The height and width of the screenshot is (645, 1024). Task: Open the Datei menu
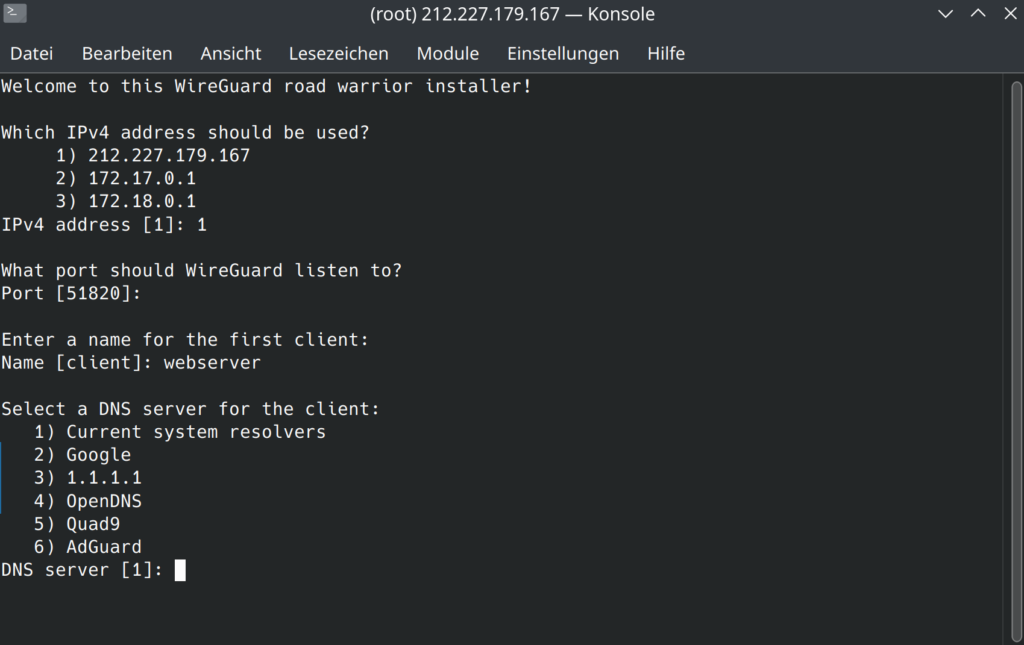coord(31,54)
